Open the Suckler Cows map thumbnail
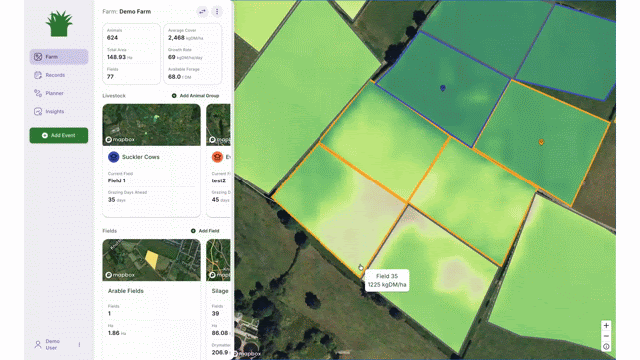This screenshot has height=360, width=640. (x=151, y=125)
